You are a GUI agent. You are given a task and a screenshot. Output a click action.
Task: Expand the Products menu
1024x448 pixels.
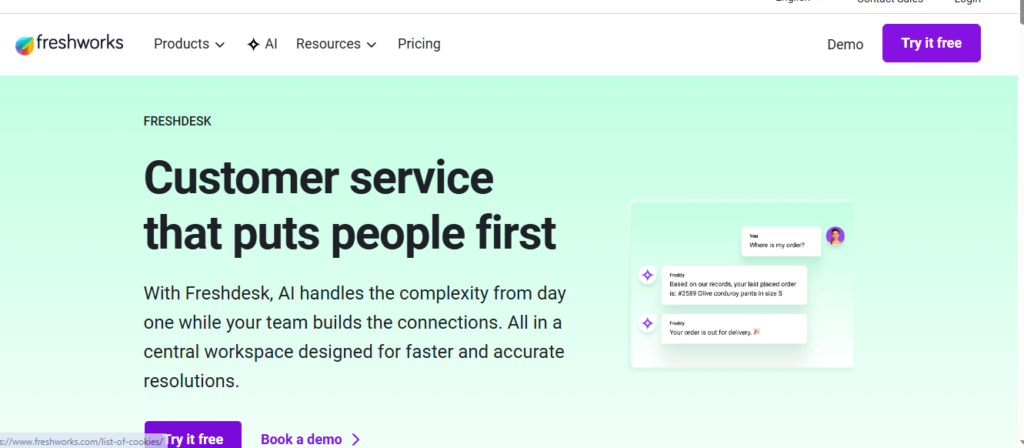coord(189,44)
